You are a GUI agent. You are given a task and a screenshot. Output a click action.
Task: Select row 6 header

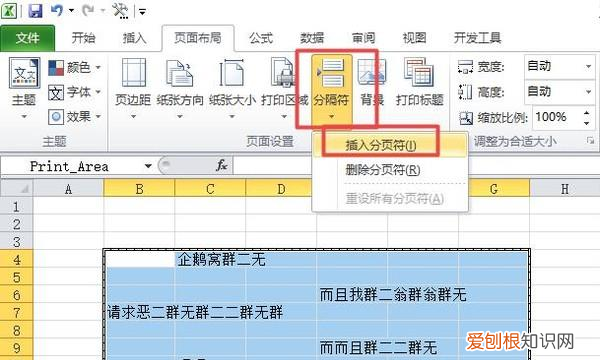click(16, 295)
